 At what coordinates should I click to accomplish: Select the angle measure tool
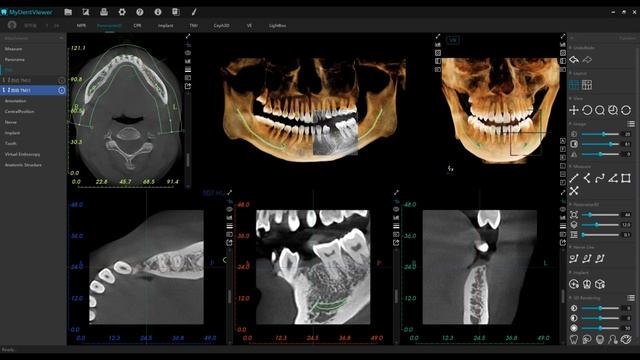click(x=613, y=178)
